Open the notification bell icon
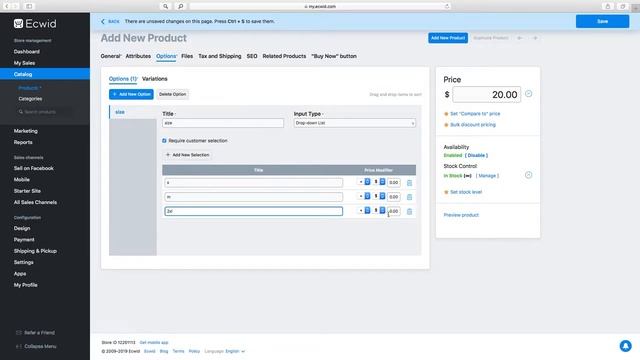The width and height of the screenshot is (640, 360). click(625, 346)
